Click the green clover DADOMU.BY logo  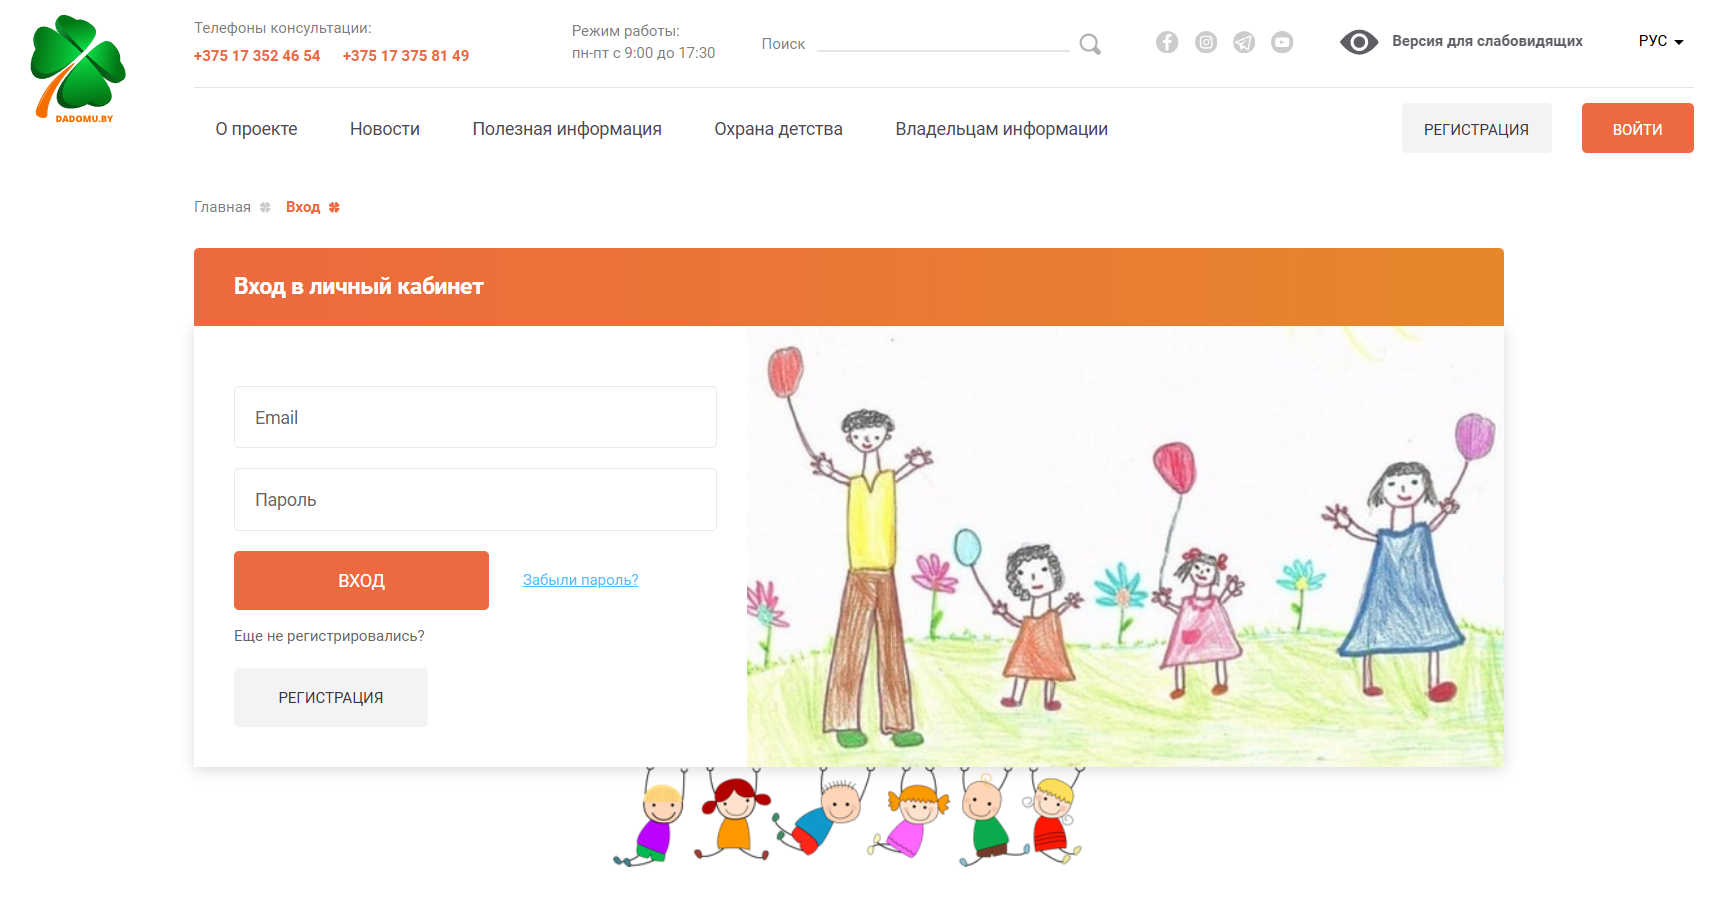[79, 68]
